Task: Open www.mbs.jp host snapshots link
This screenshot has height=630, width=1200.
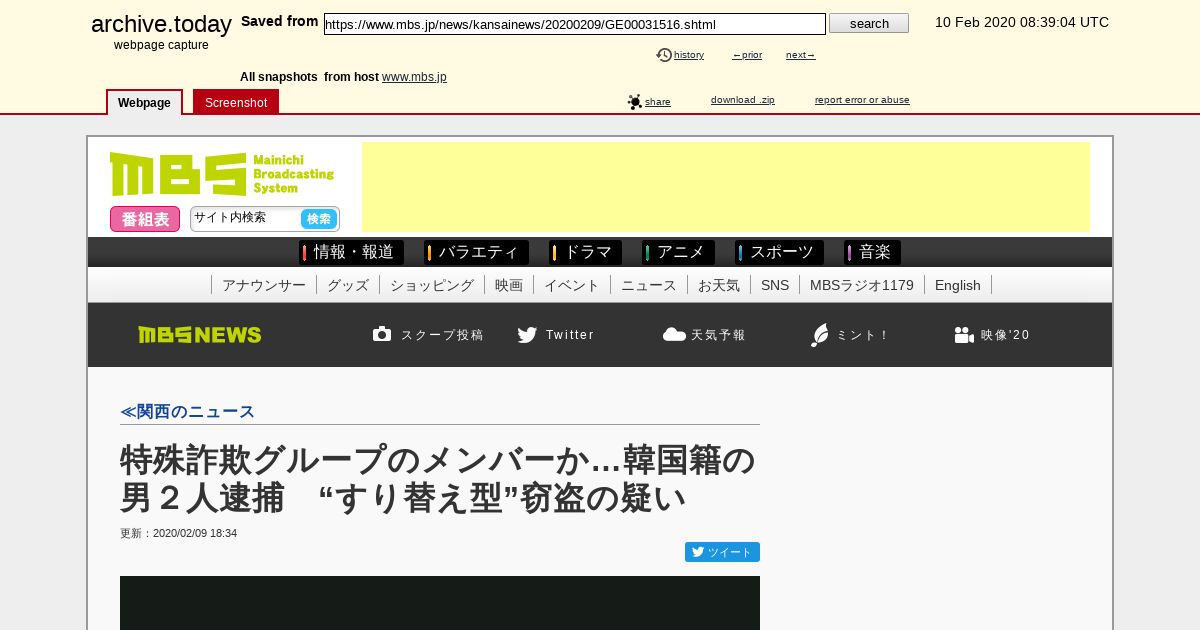Action: tap(414, 77)
